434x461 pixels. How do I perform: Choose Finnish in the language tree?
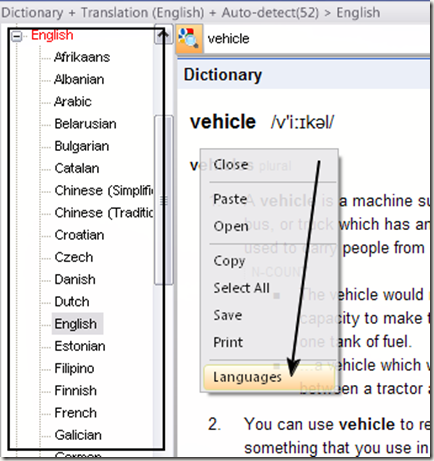(76, 391)
